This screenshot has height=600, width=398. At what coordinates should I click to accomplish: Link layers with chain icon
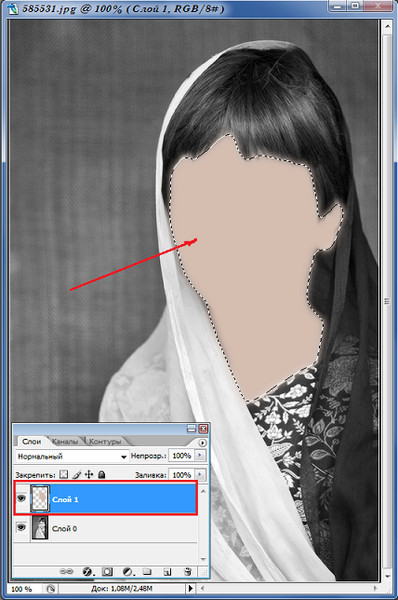pyautogui.click(x=67, y=571)
